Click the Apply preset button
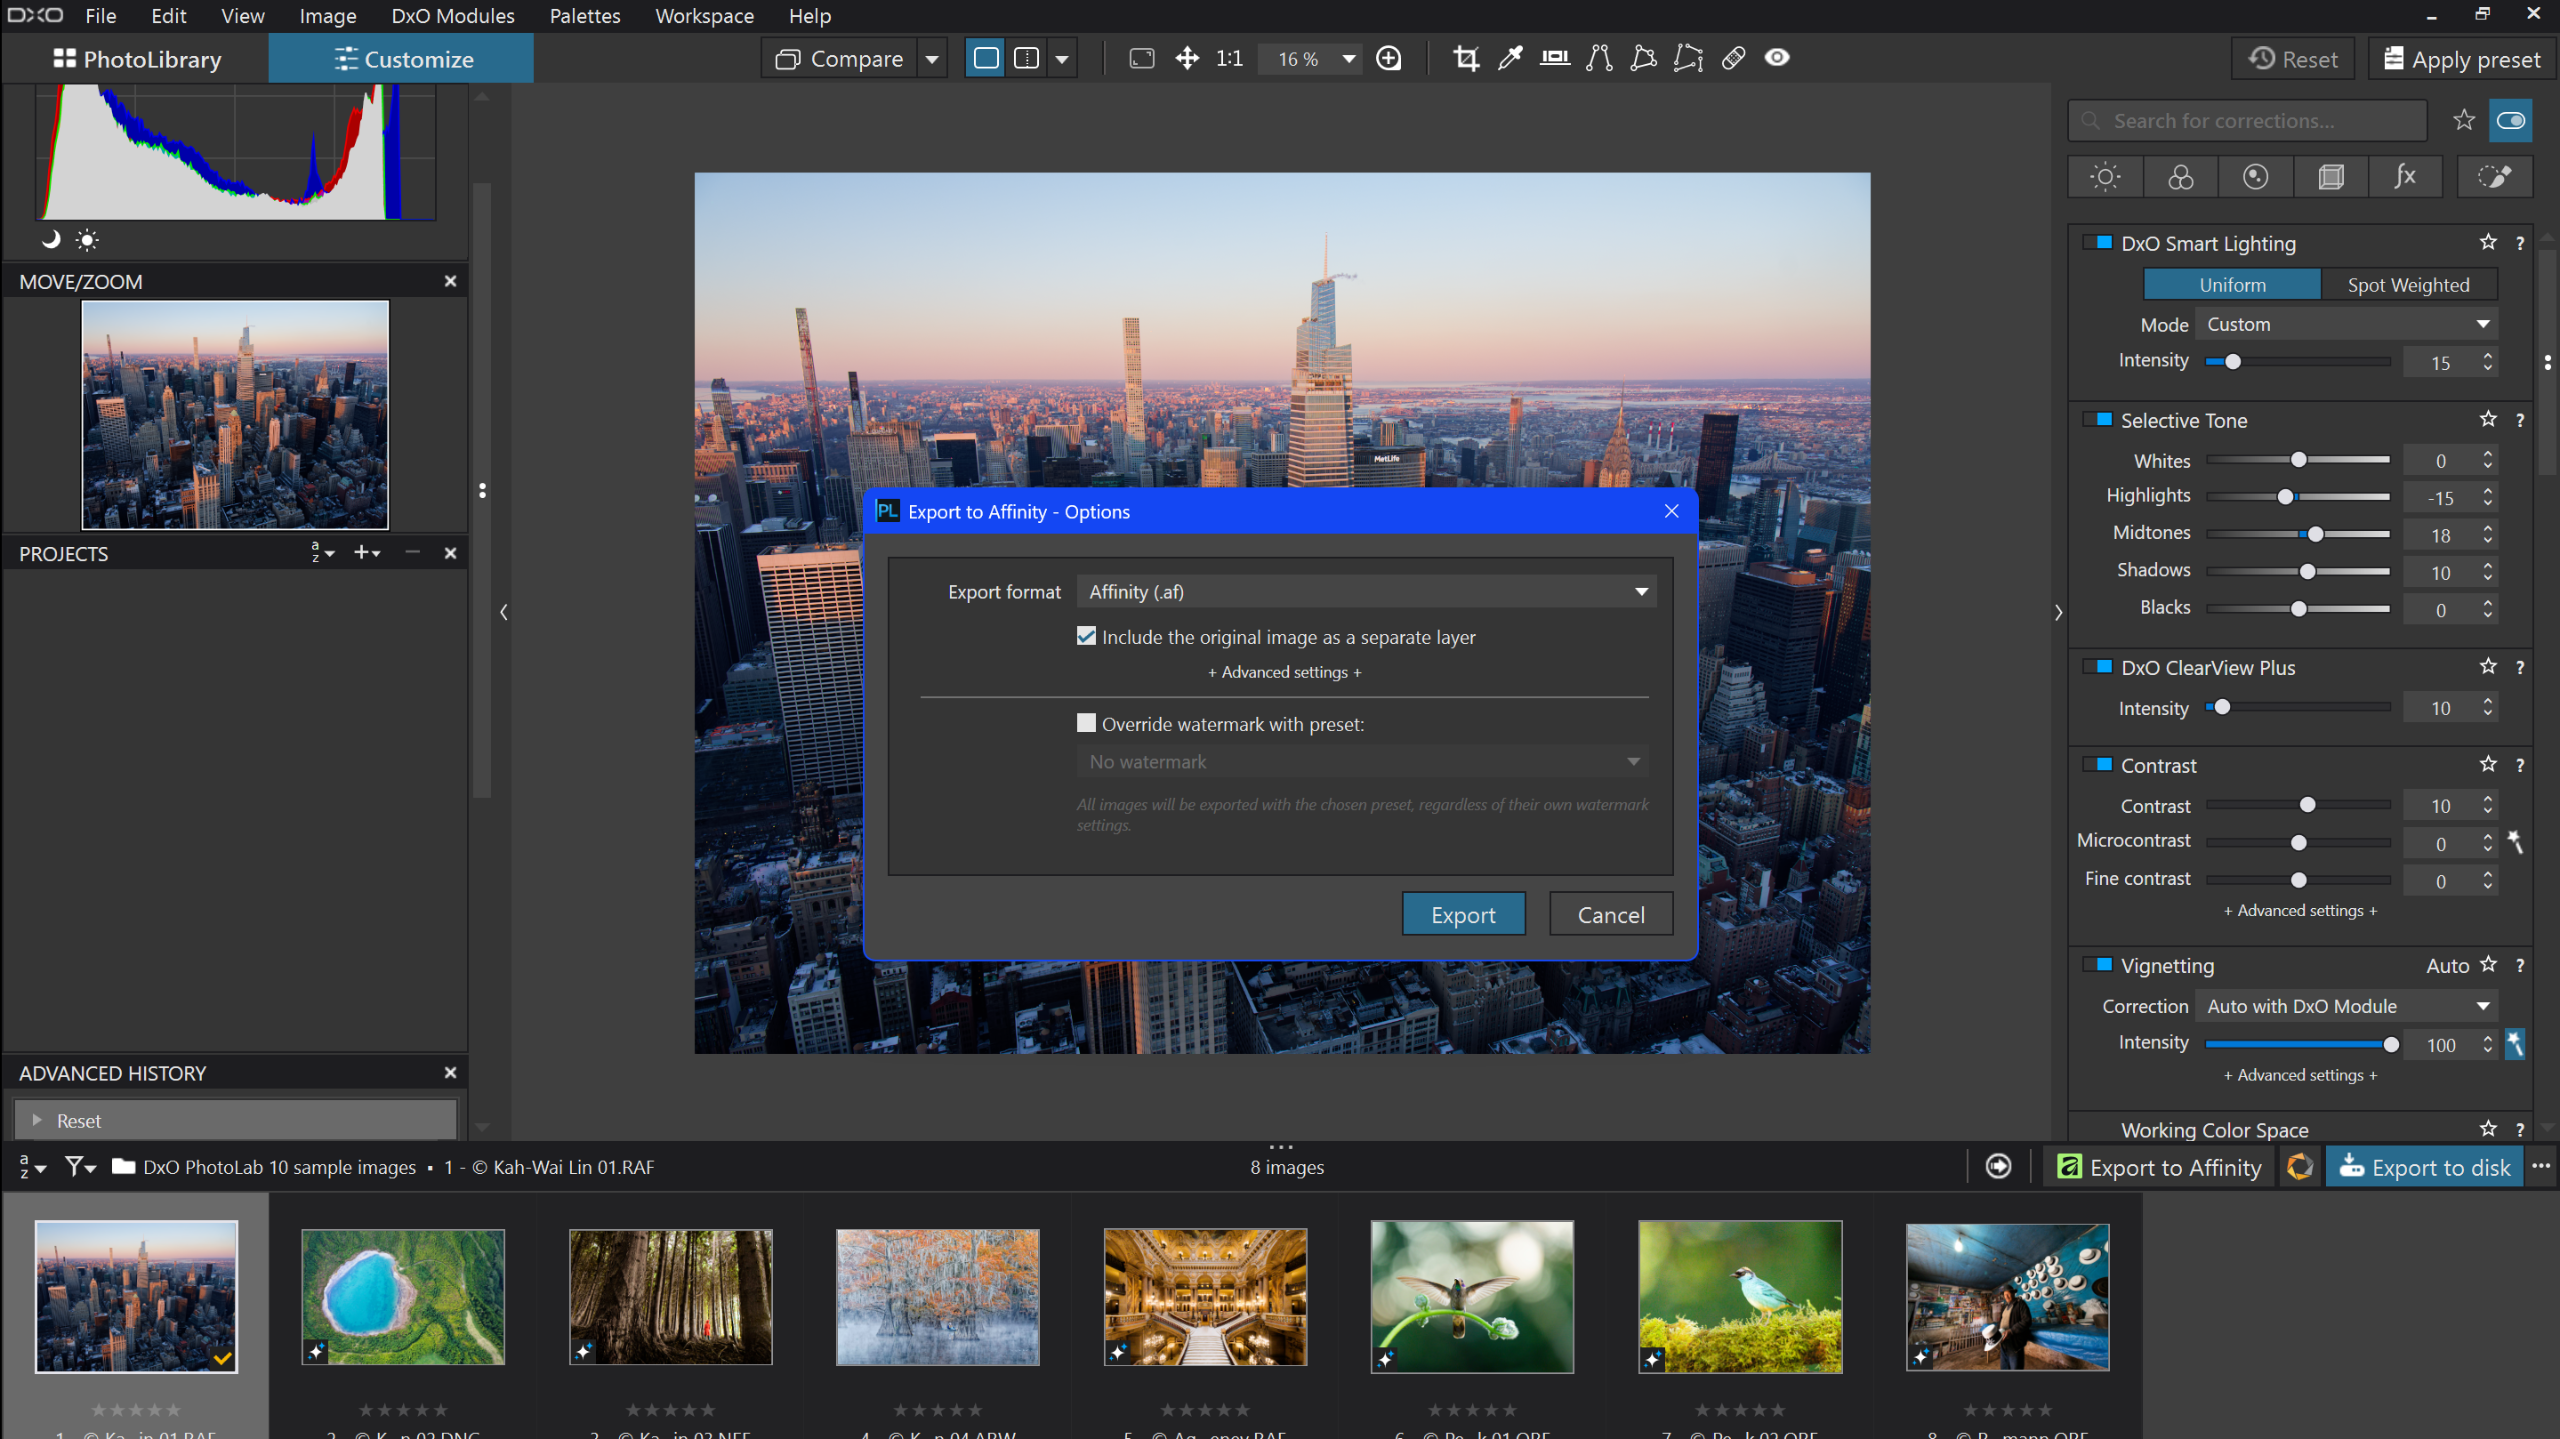Image resolution: width=2560 pixels, height=1439 pixels. coord(2462,59)
